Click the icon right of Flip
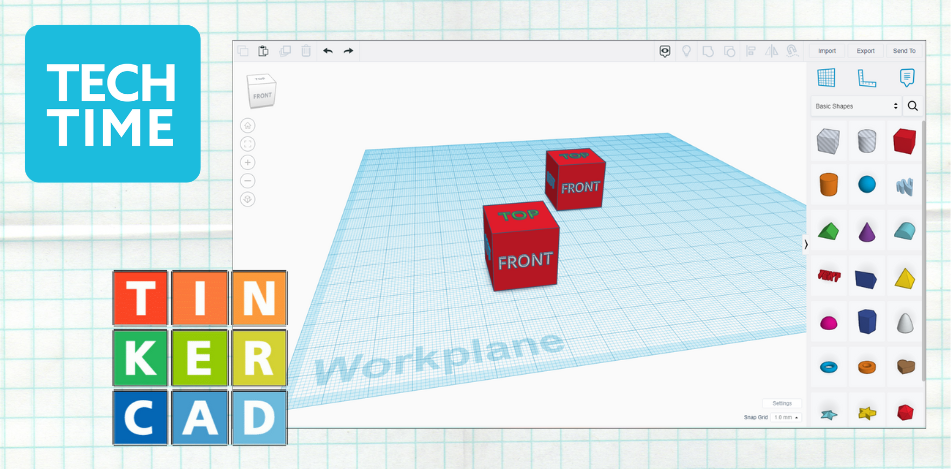 tap(791, 52)
